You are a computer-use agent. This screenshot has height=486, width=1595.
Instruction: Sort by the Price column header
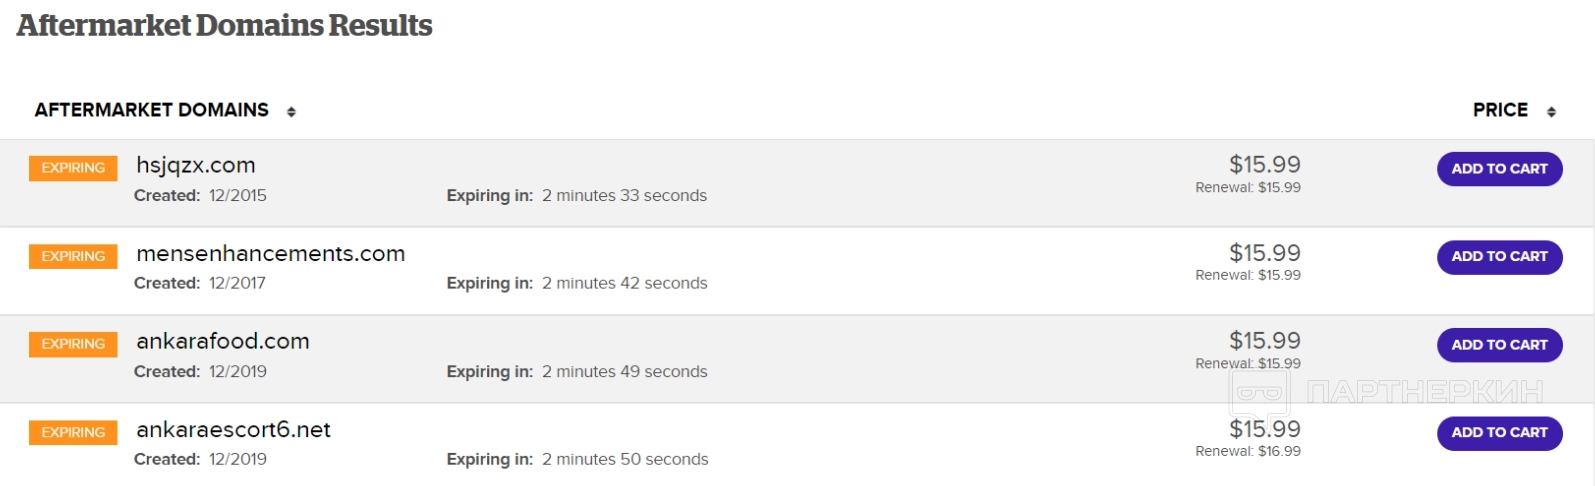pyautogui.click(x=1500, y=110)
